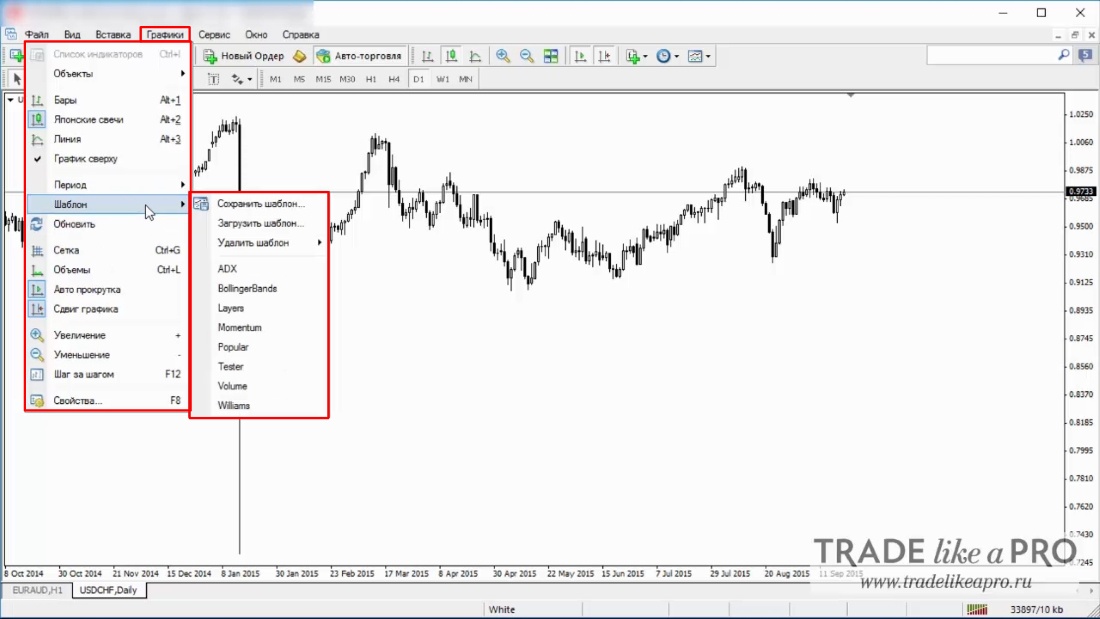The width and height of the screenshot is (1100, 619).
Task: Select the cursor arrow tool
Action: 17,79
